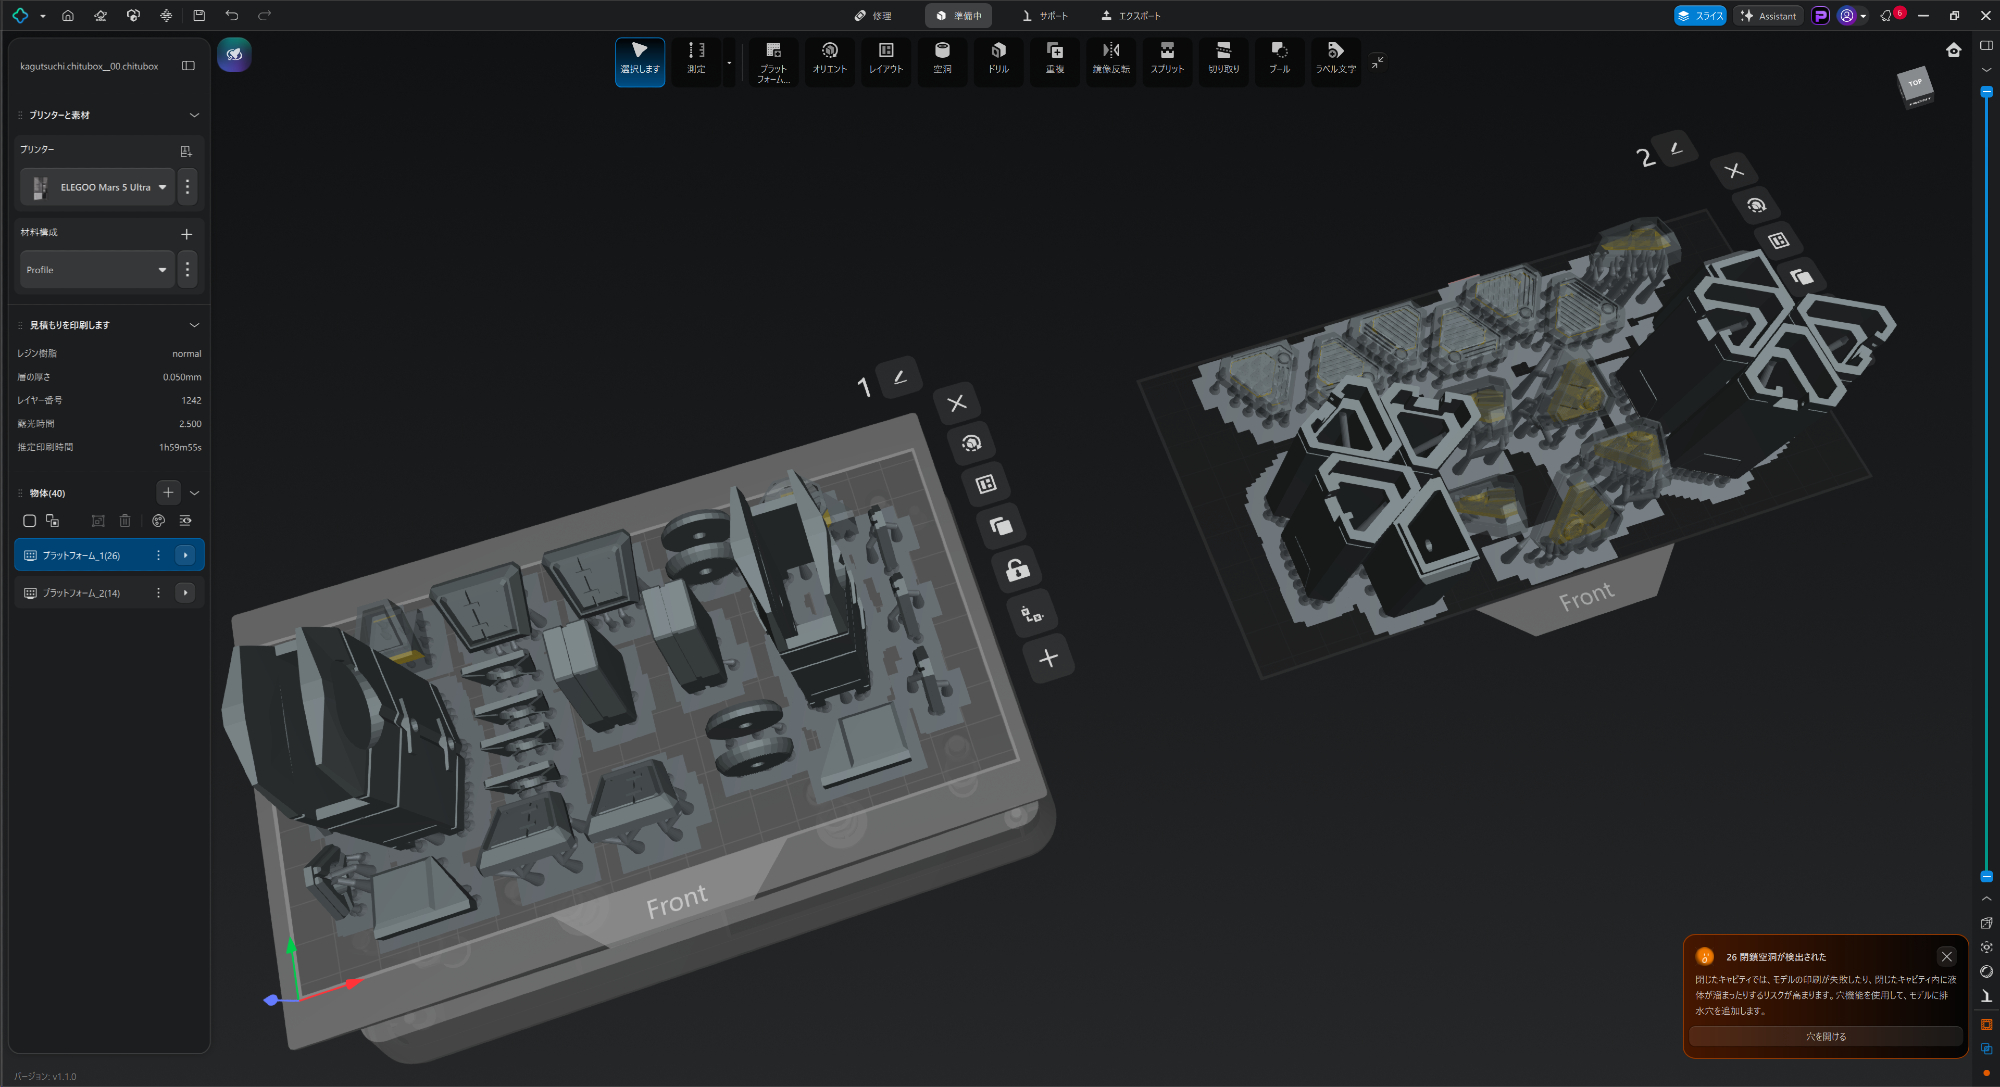This screenshot has height=1087, width=2000.
Task: Collapse the プリンターと素材 section
Action: [x=194, y=115]
